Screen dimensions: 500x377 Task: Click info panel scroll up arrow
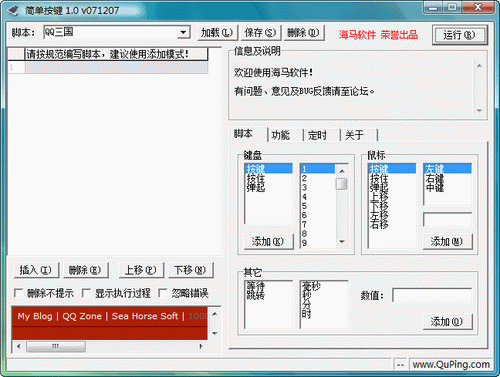pyautogui.click(x=479, y=66)
